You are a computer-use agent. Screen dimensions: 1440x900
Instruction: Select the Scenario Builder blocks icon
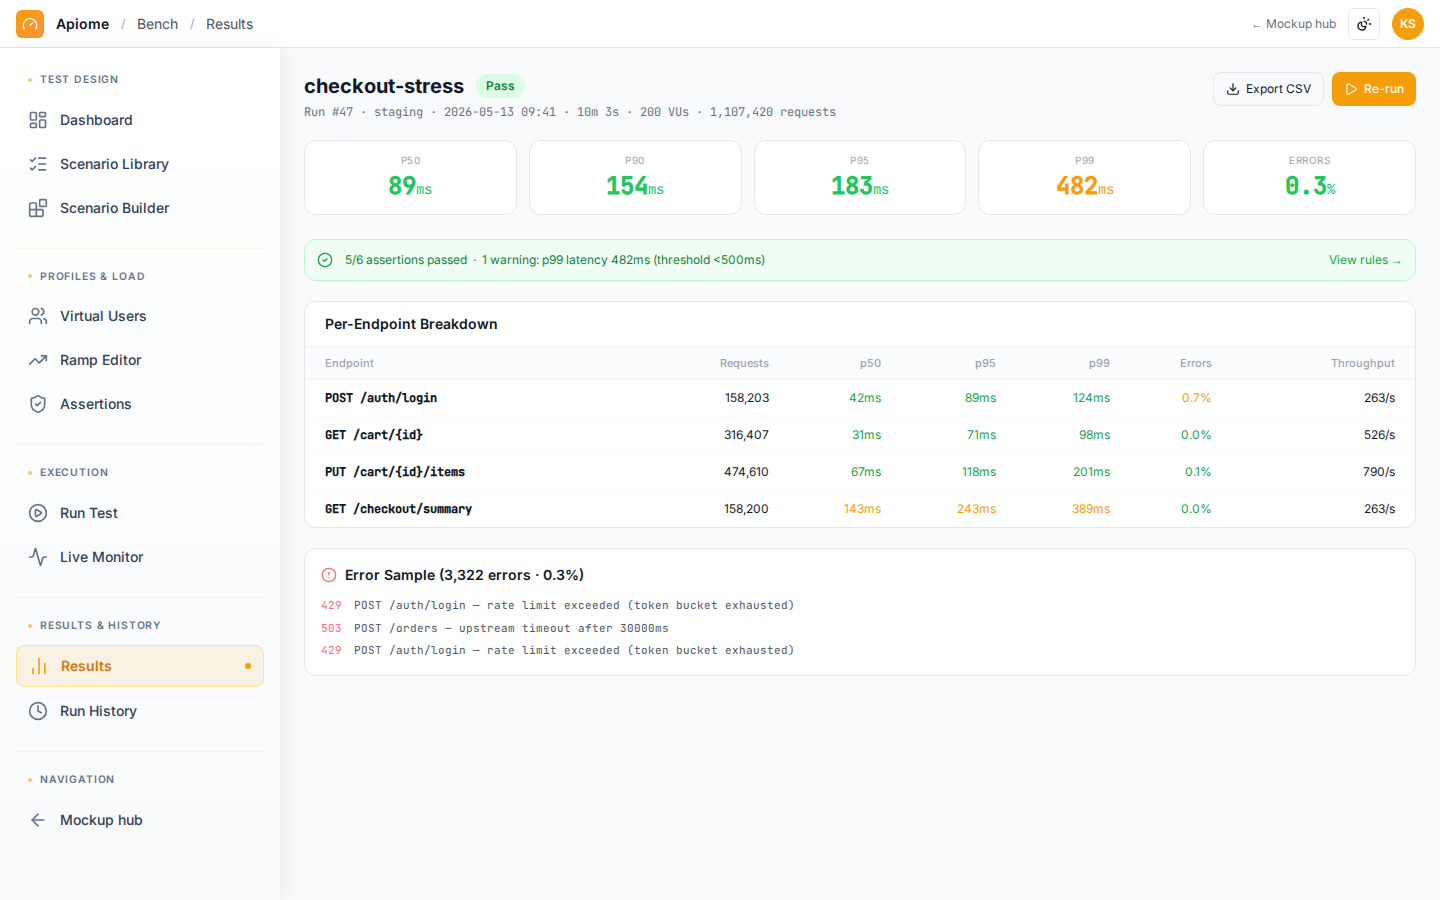click(x=38, y=208)
